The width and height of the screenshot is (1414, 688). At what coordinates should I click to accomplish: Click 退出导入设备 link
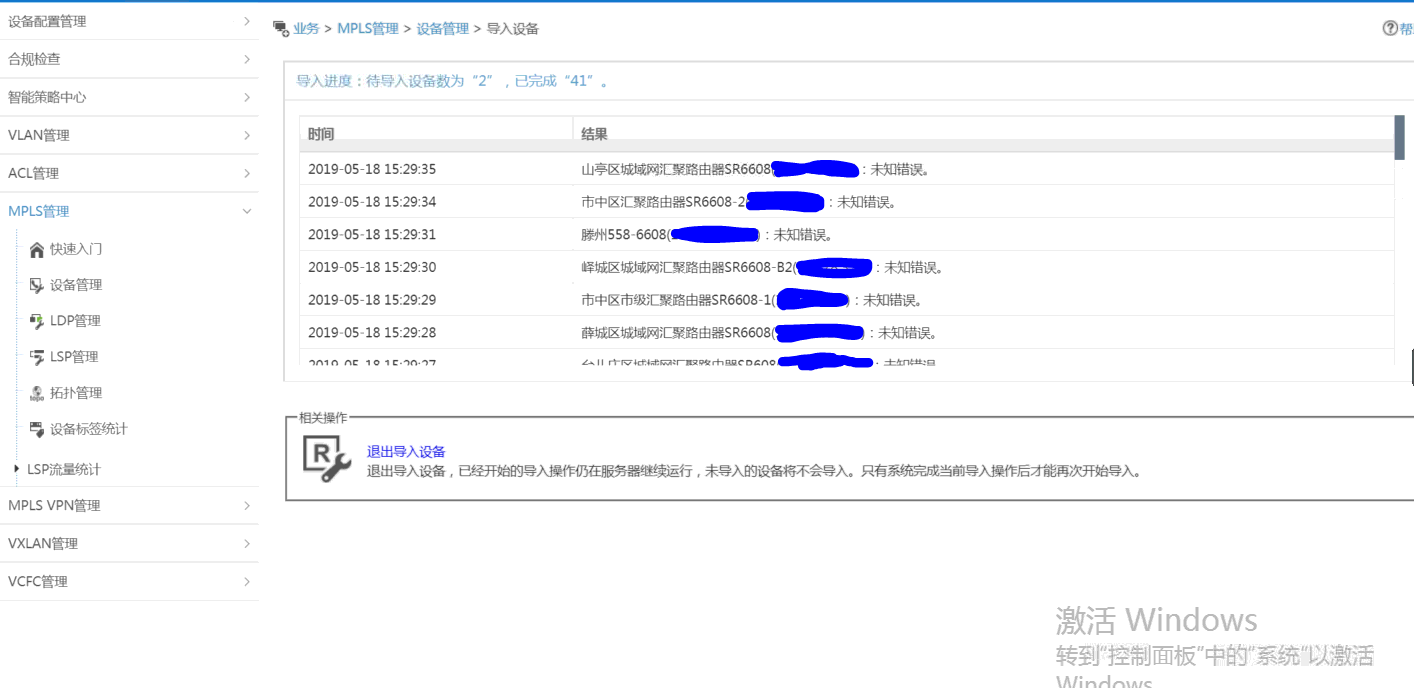pos(406,452)
